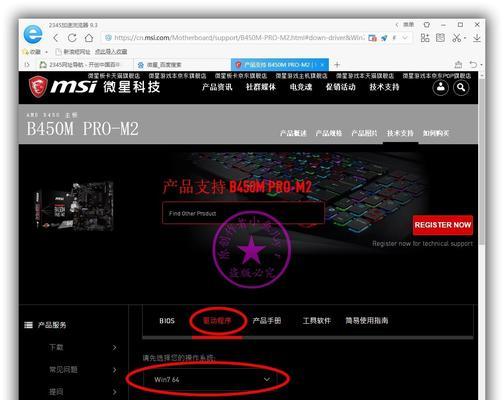This screenshot has width=504, height=400.
Task: Open the 产品资讯 navigation menu
Action: click(217, 87)
